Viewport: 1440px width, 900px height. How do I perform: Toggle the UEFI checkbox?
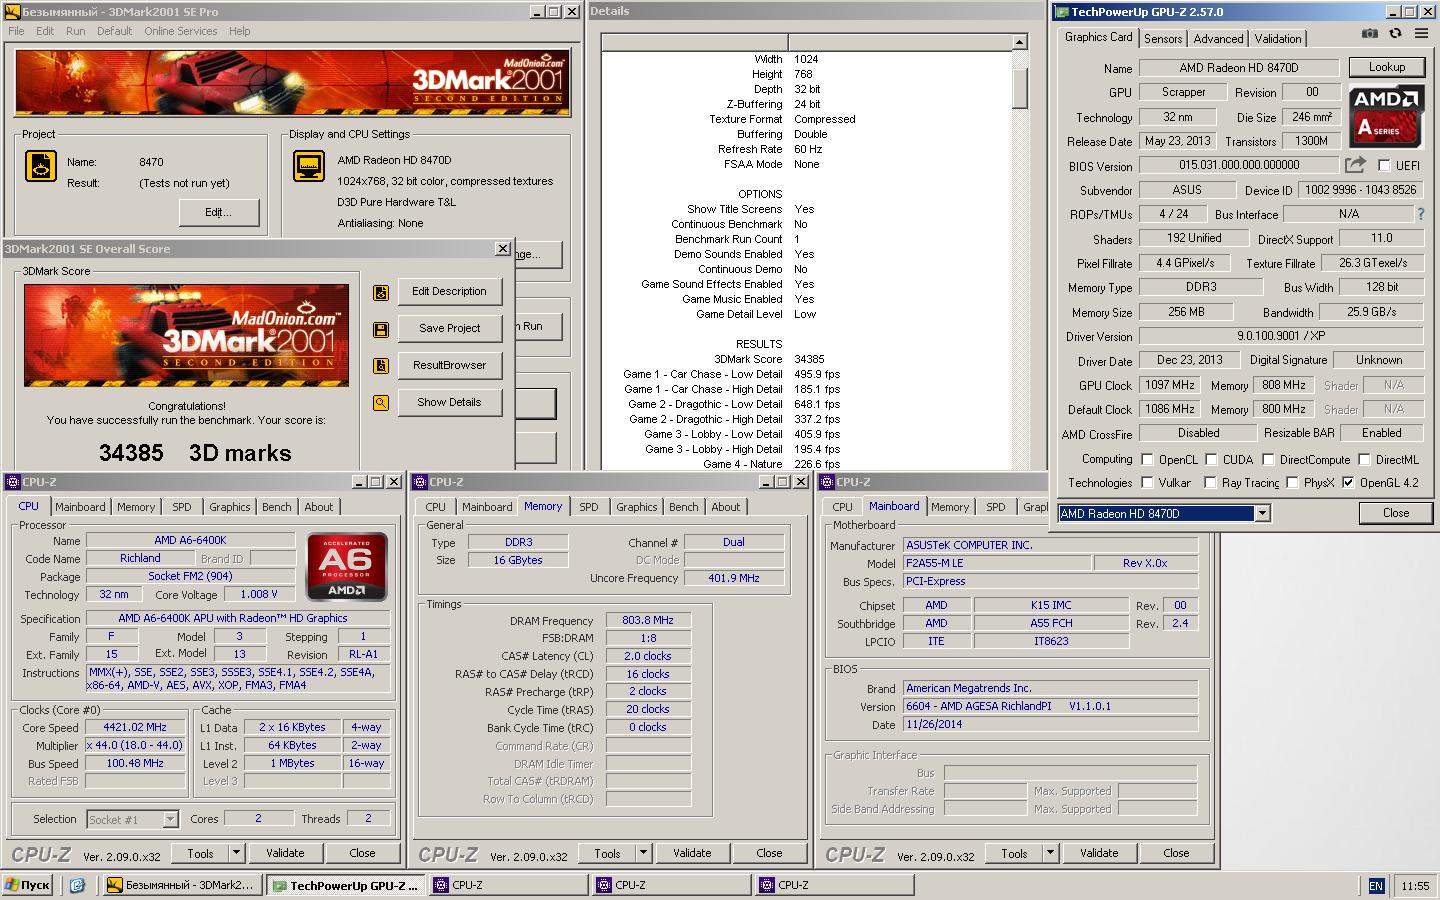tap(1384, 165)
